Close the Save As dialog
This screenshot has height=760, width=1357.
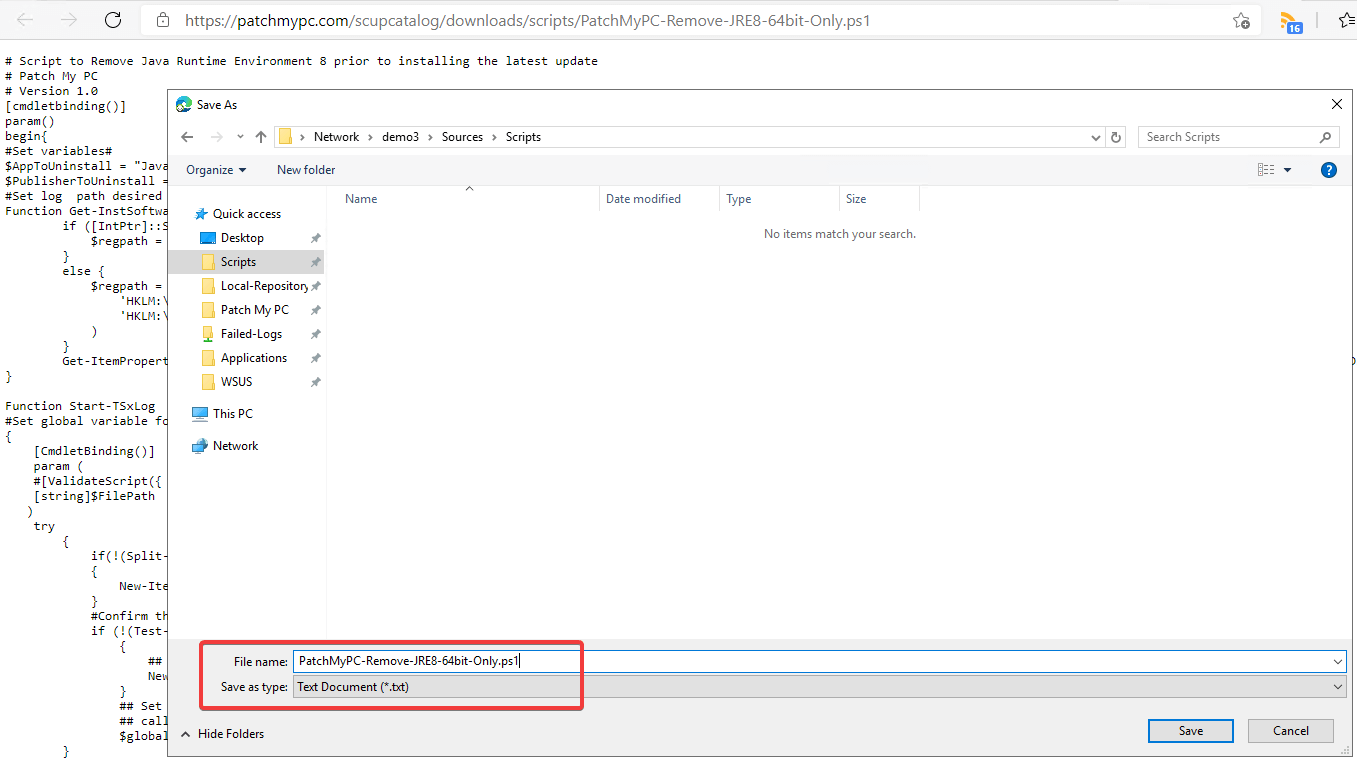1337,104
